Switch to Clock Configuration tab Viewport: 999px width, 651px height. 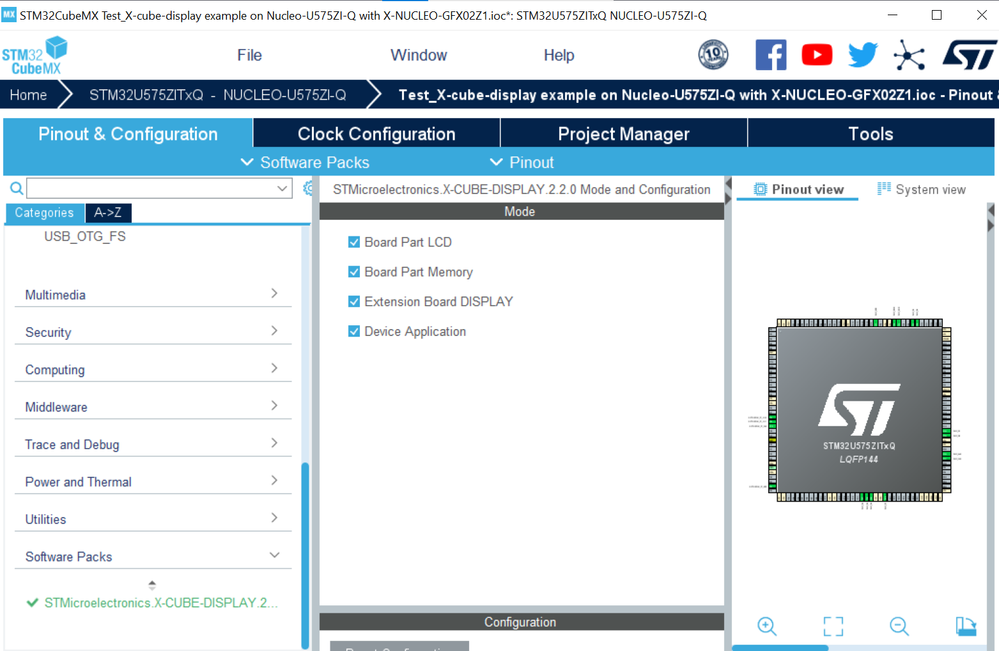point(377,134)
